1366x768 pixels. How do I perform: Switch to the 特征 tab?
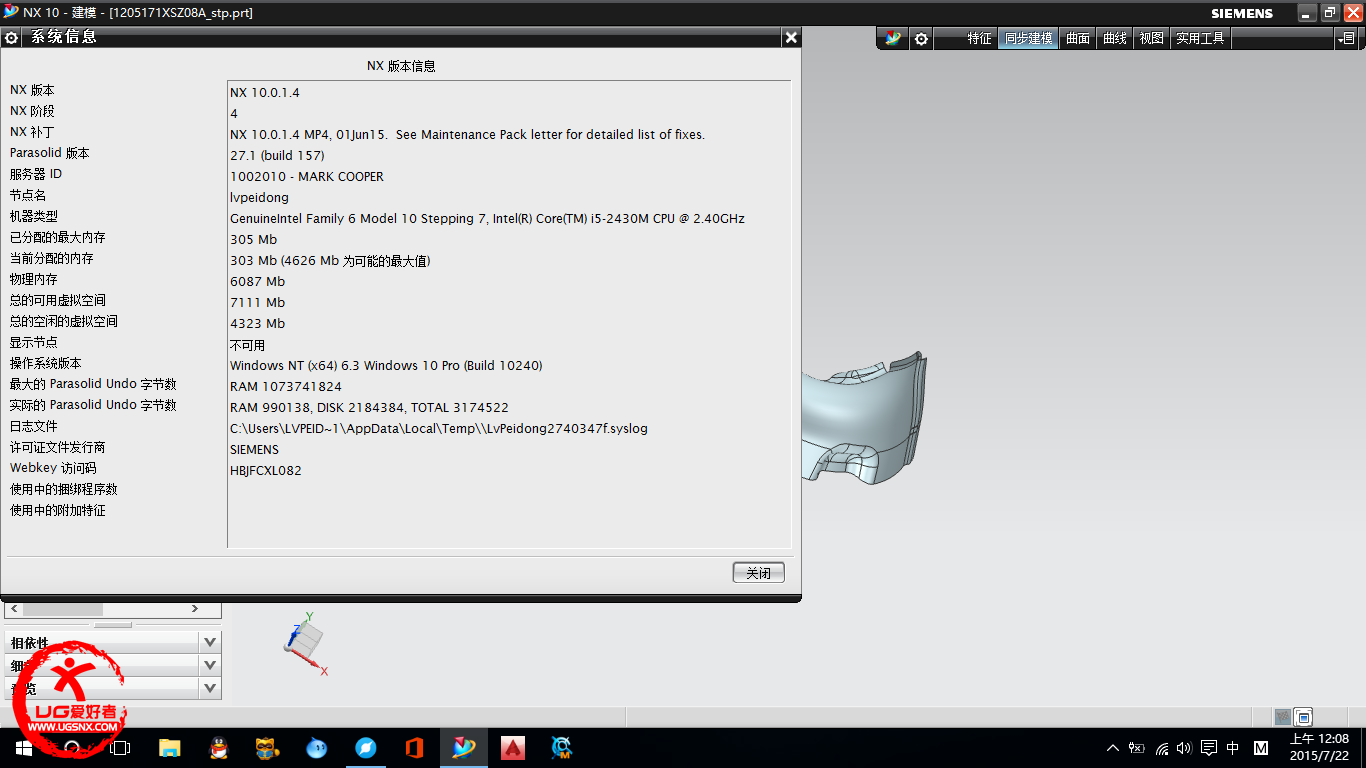(x=979, y=38)
